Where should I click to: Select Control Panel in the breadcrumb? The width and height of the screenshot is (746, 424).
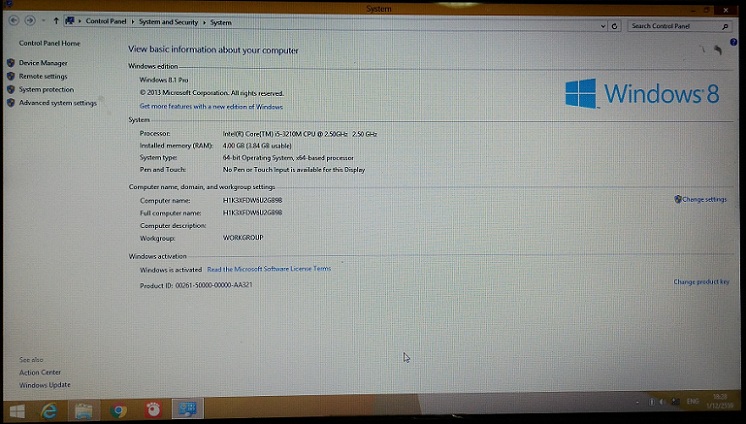(106, 21)
